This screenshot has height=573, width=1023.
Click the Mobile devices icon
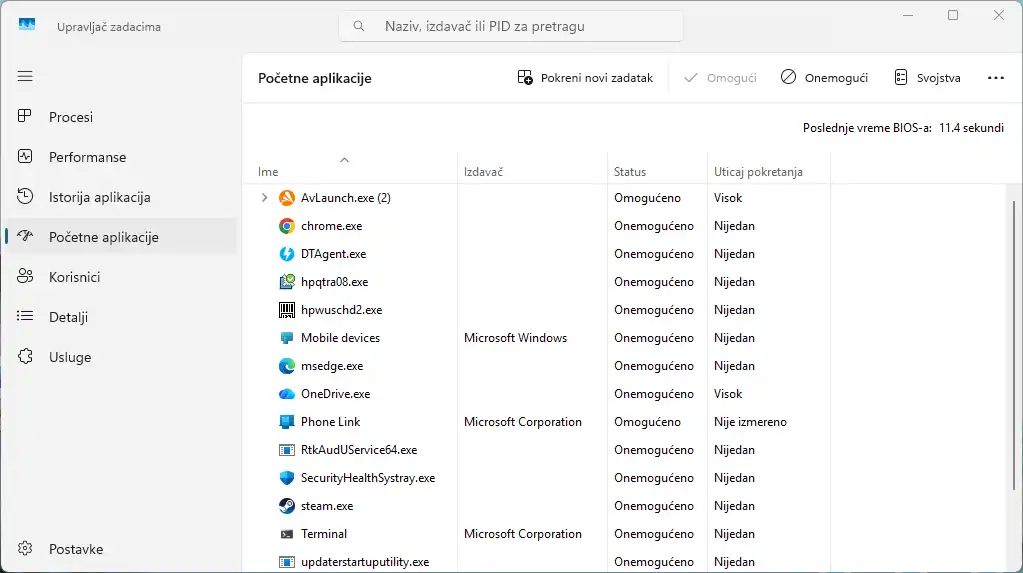tap(286, 338)
